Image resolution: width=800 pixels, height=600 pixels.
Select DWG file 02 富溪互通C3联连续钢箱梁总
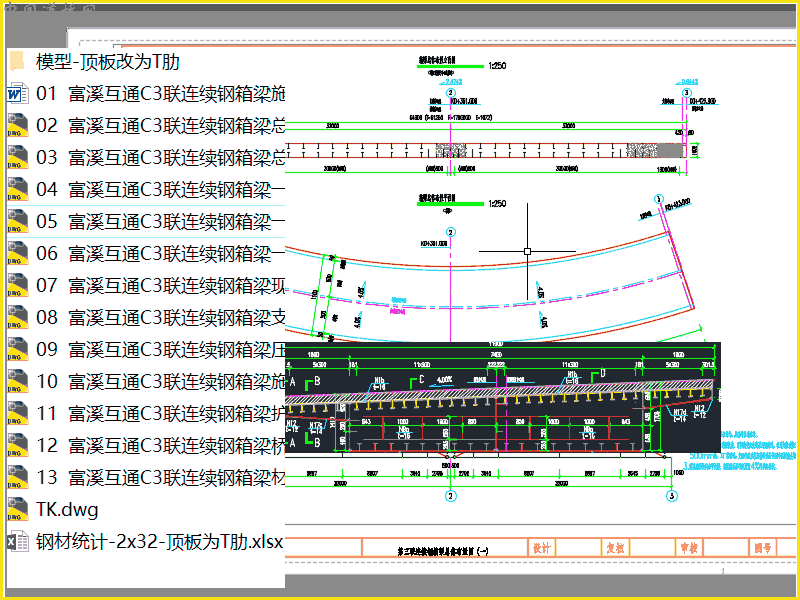[146, 126]
